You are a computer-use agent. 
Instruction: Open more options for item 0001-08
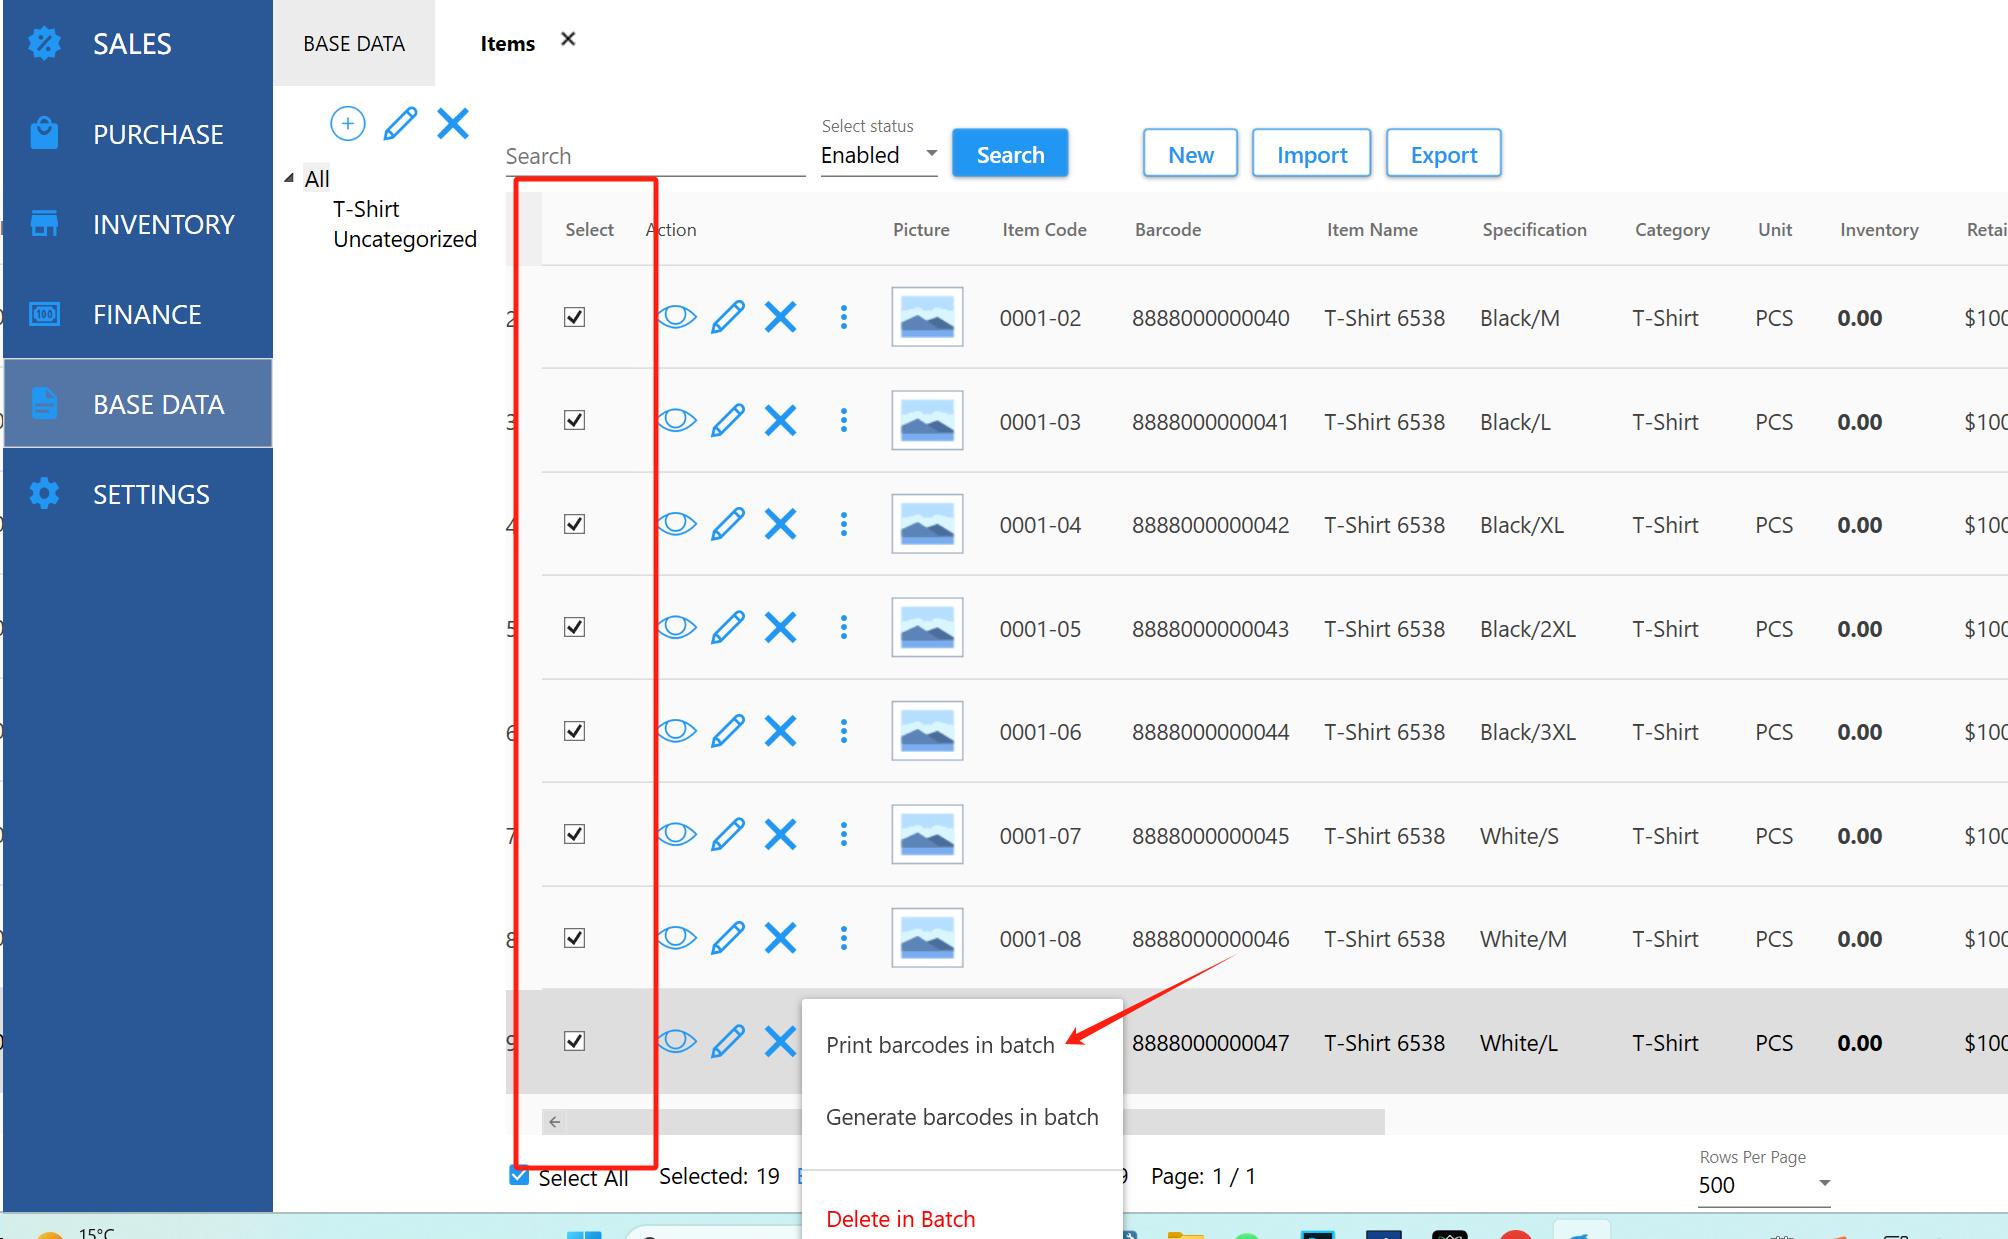844,938
